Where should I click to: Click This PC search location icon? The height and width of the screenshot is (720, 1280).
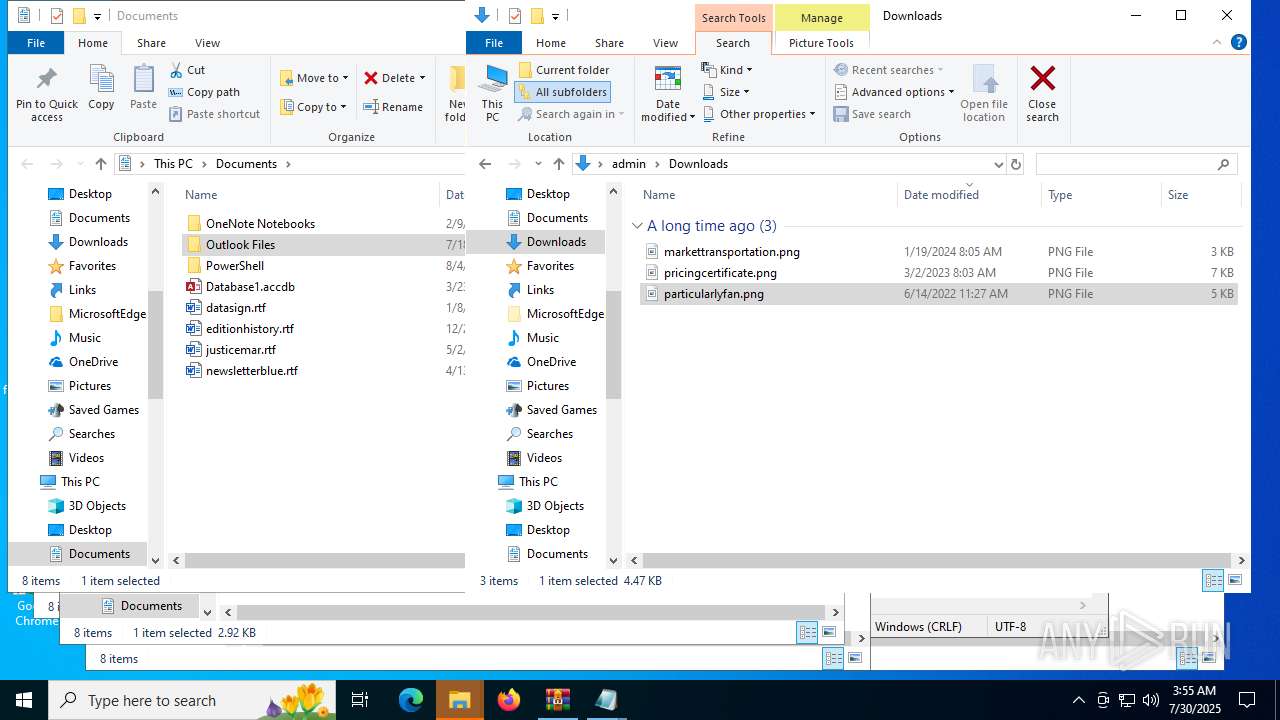click(492, 93)
